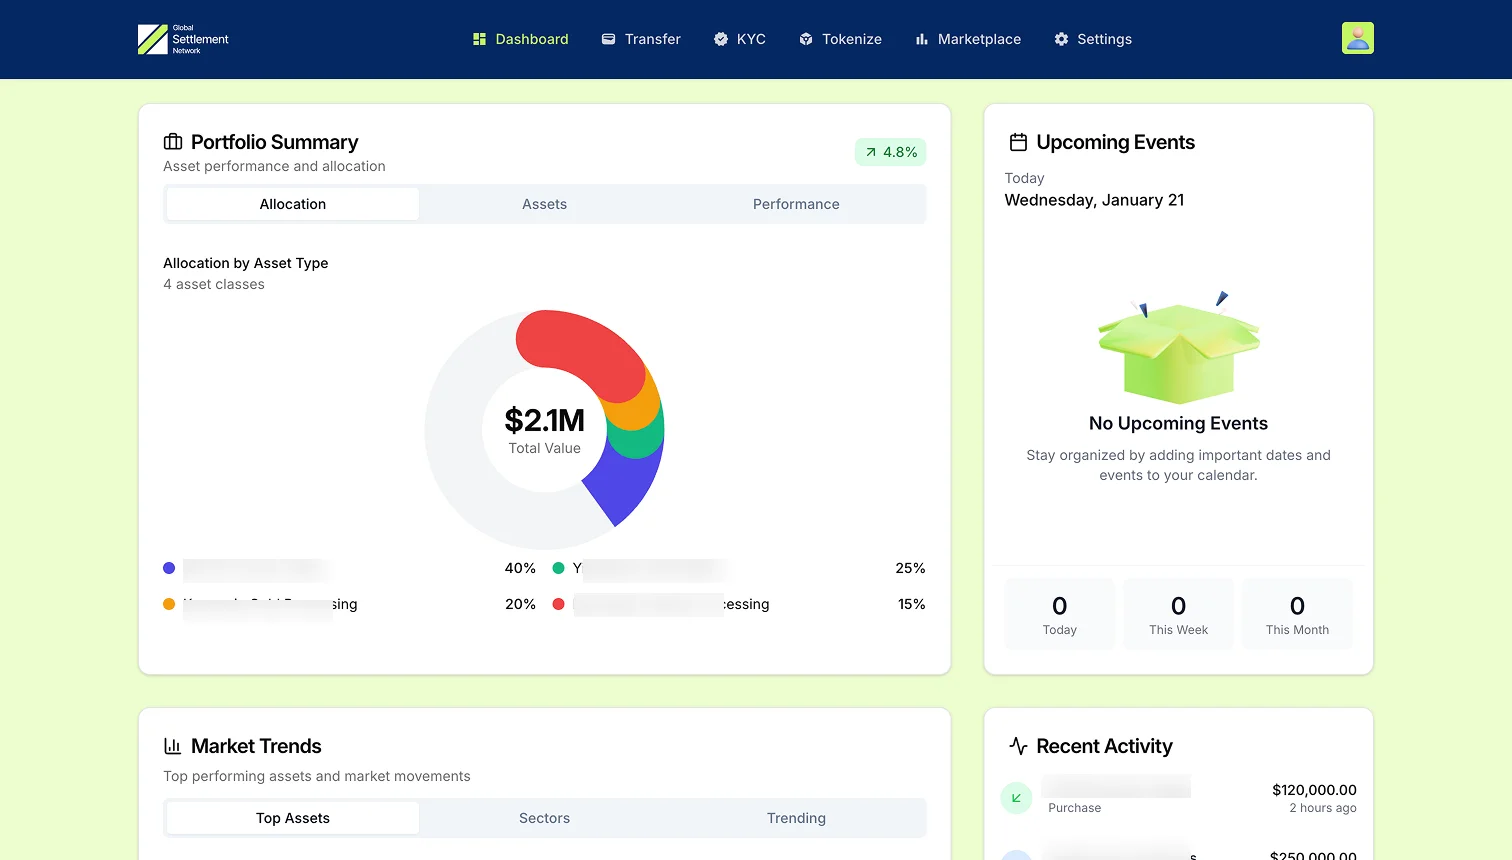The height and width of the screenshot is (860, 1512).
Task: Open the Tokenize section
Action: click(x=840, y=39)
